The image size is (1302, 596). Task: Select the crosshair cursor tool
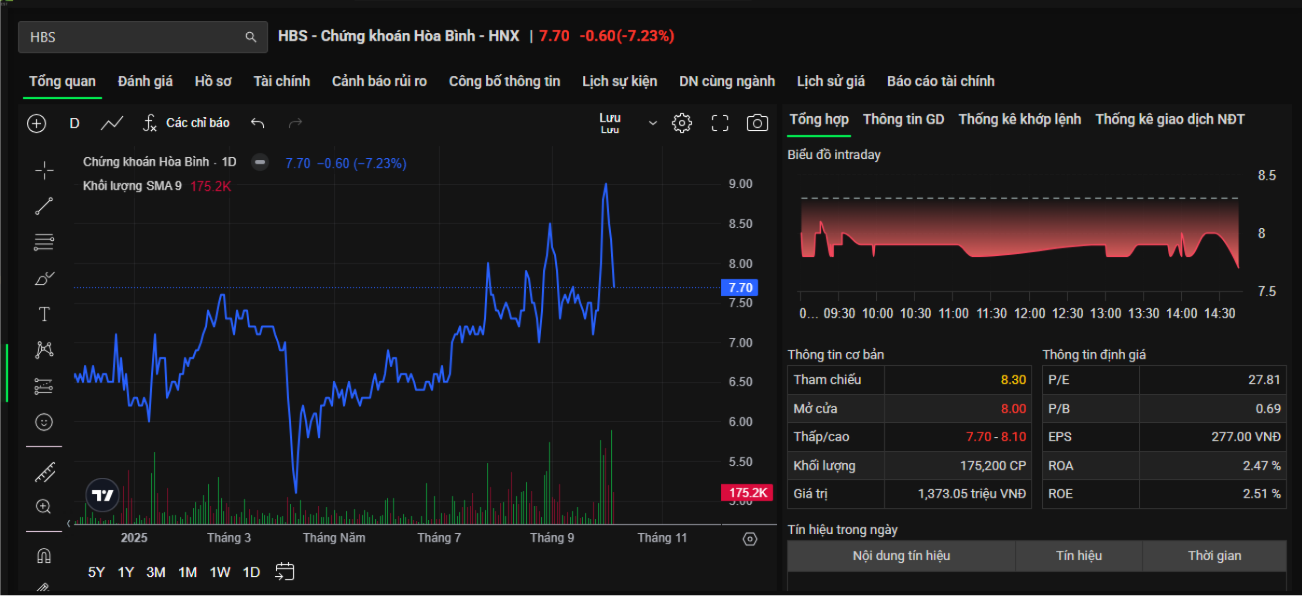pyautogui.click(x=44, y=171)
